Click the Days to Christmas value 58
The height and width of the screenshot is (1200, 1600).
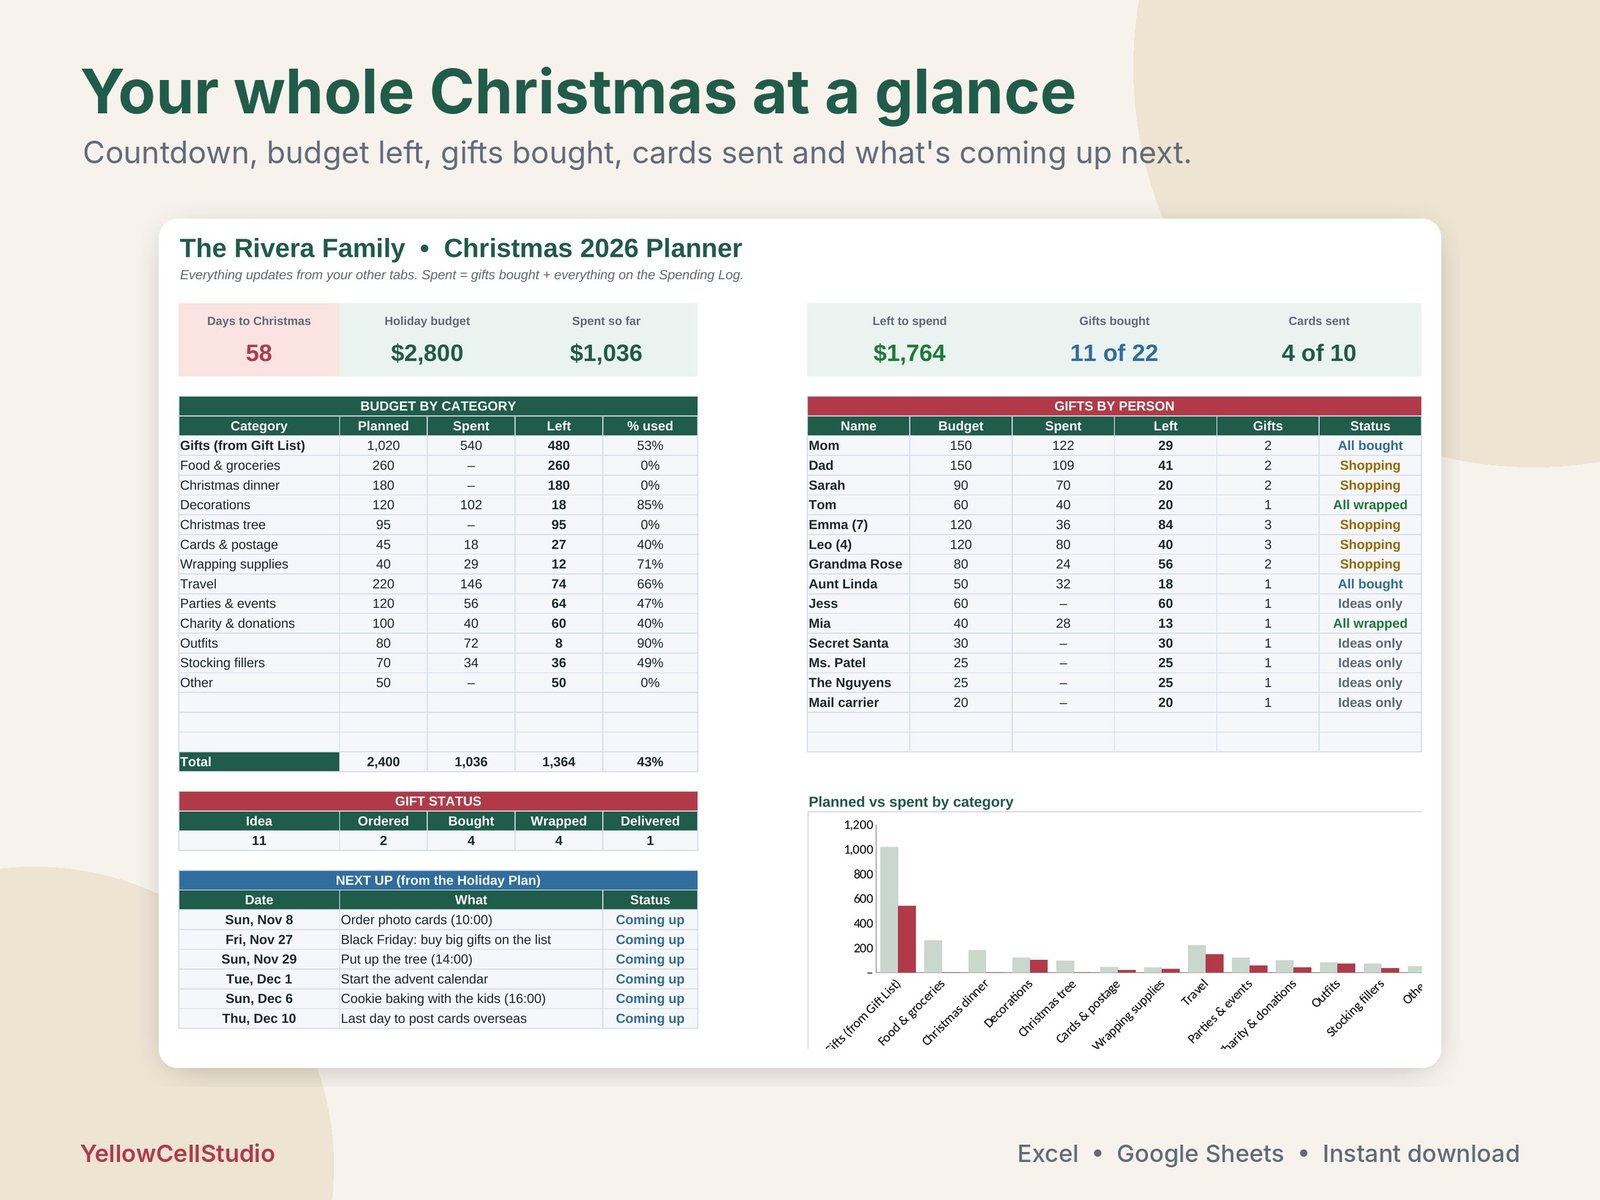point(258,353)
